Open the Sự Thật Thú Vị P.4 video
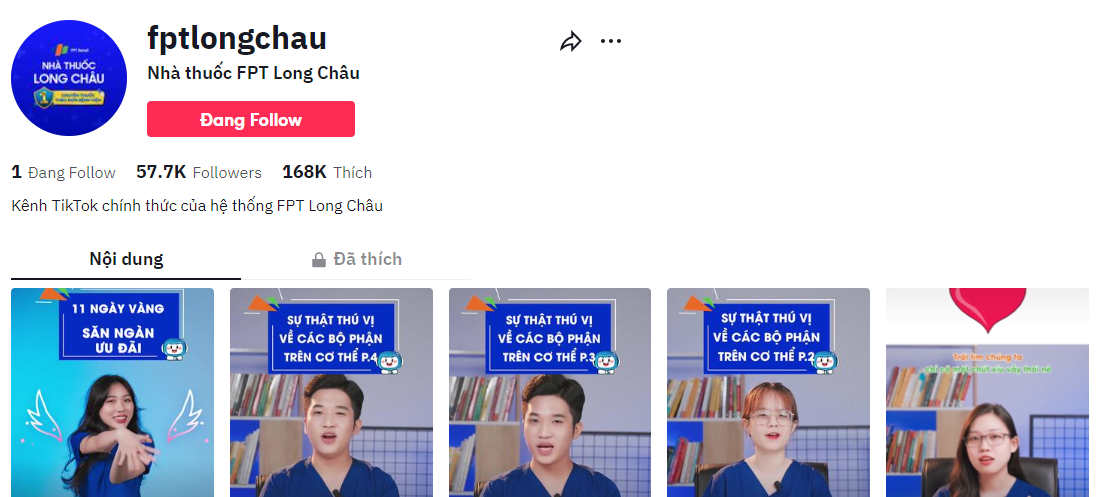The image size is (1103, 497). point(331,392)
